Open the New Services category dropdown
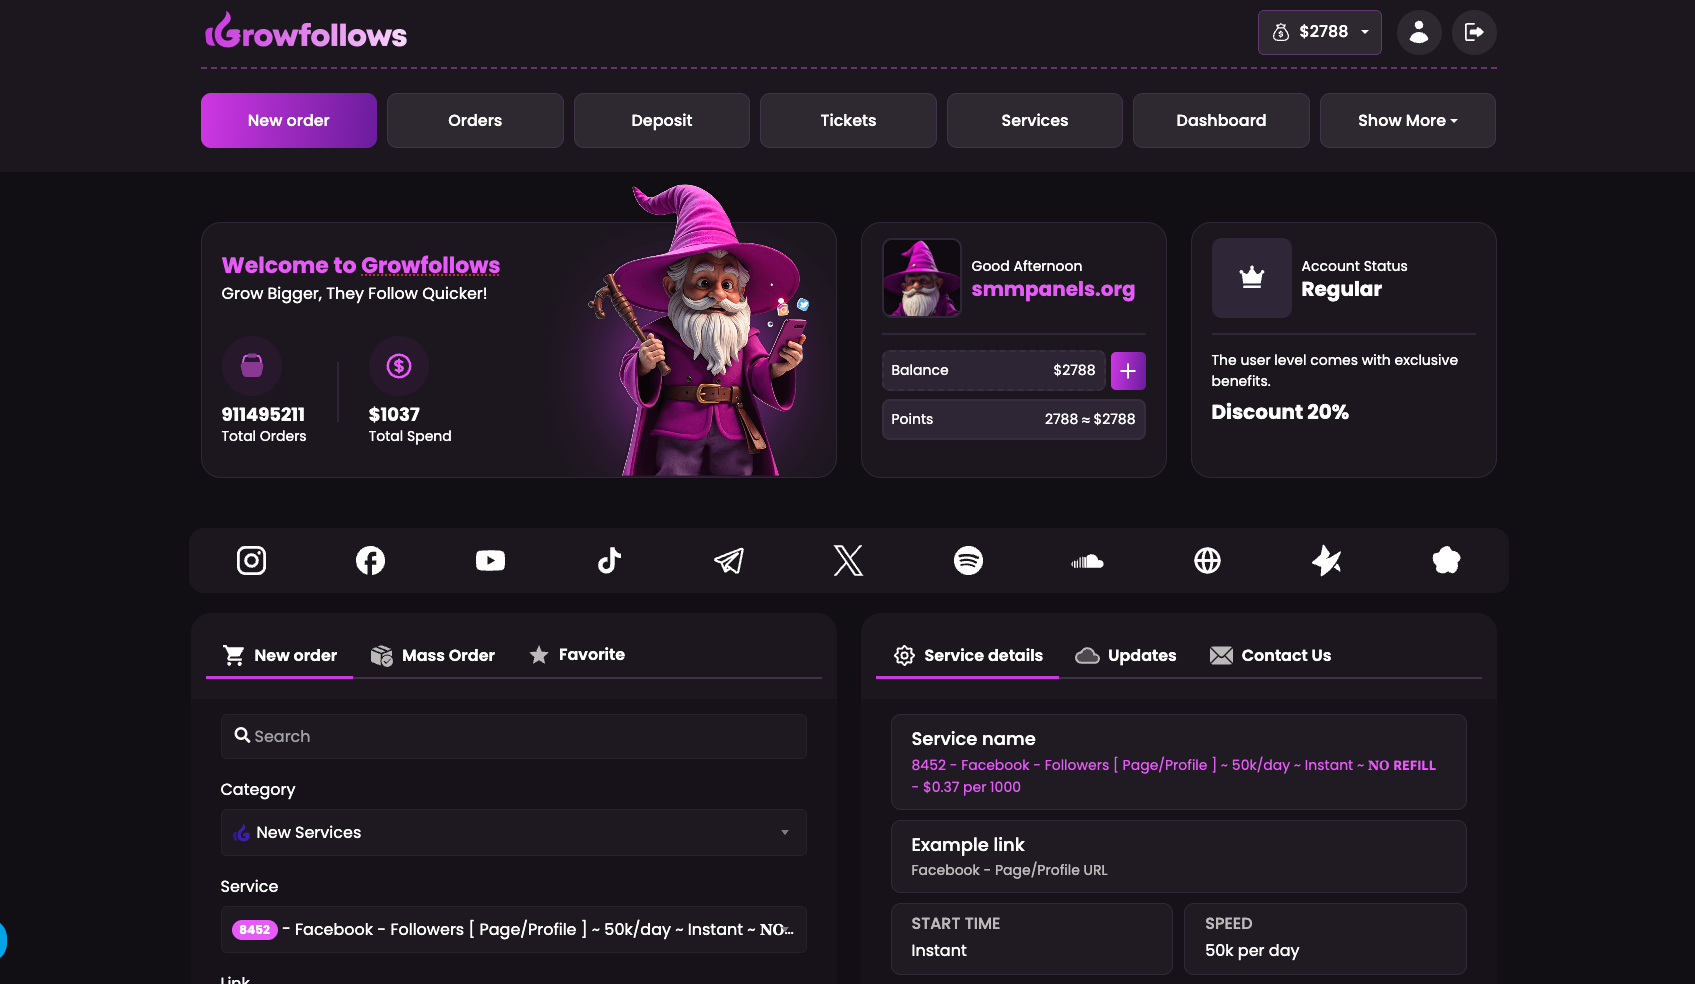This screenshot has height=984, width=1695. 513,832
